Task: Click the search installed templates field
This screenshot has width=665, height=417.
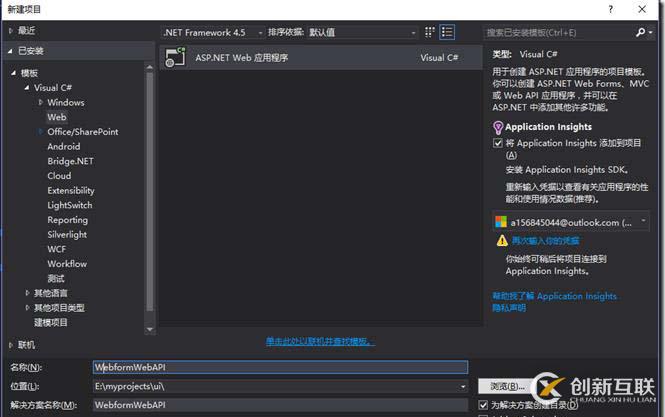Action: coord(560,32)
